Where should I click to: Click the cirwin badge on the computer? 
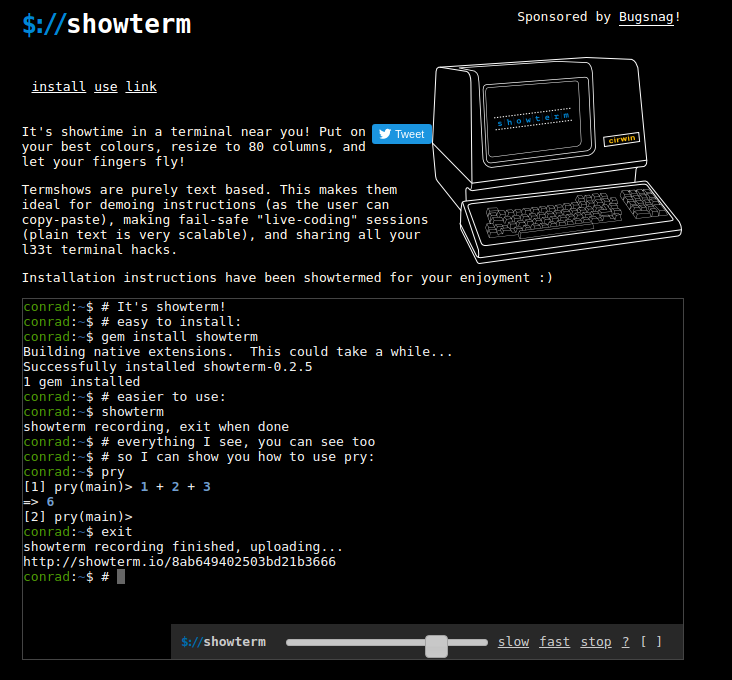pos(621,139)
